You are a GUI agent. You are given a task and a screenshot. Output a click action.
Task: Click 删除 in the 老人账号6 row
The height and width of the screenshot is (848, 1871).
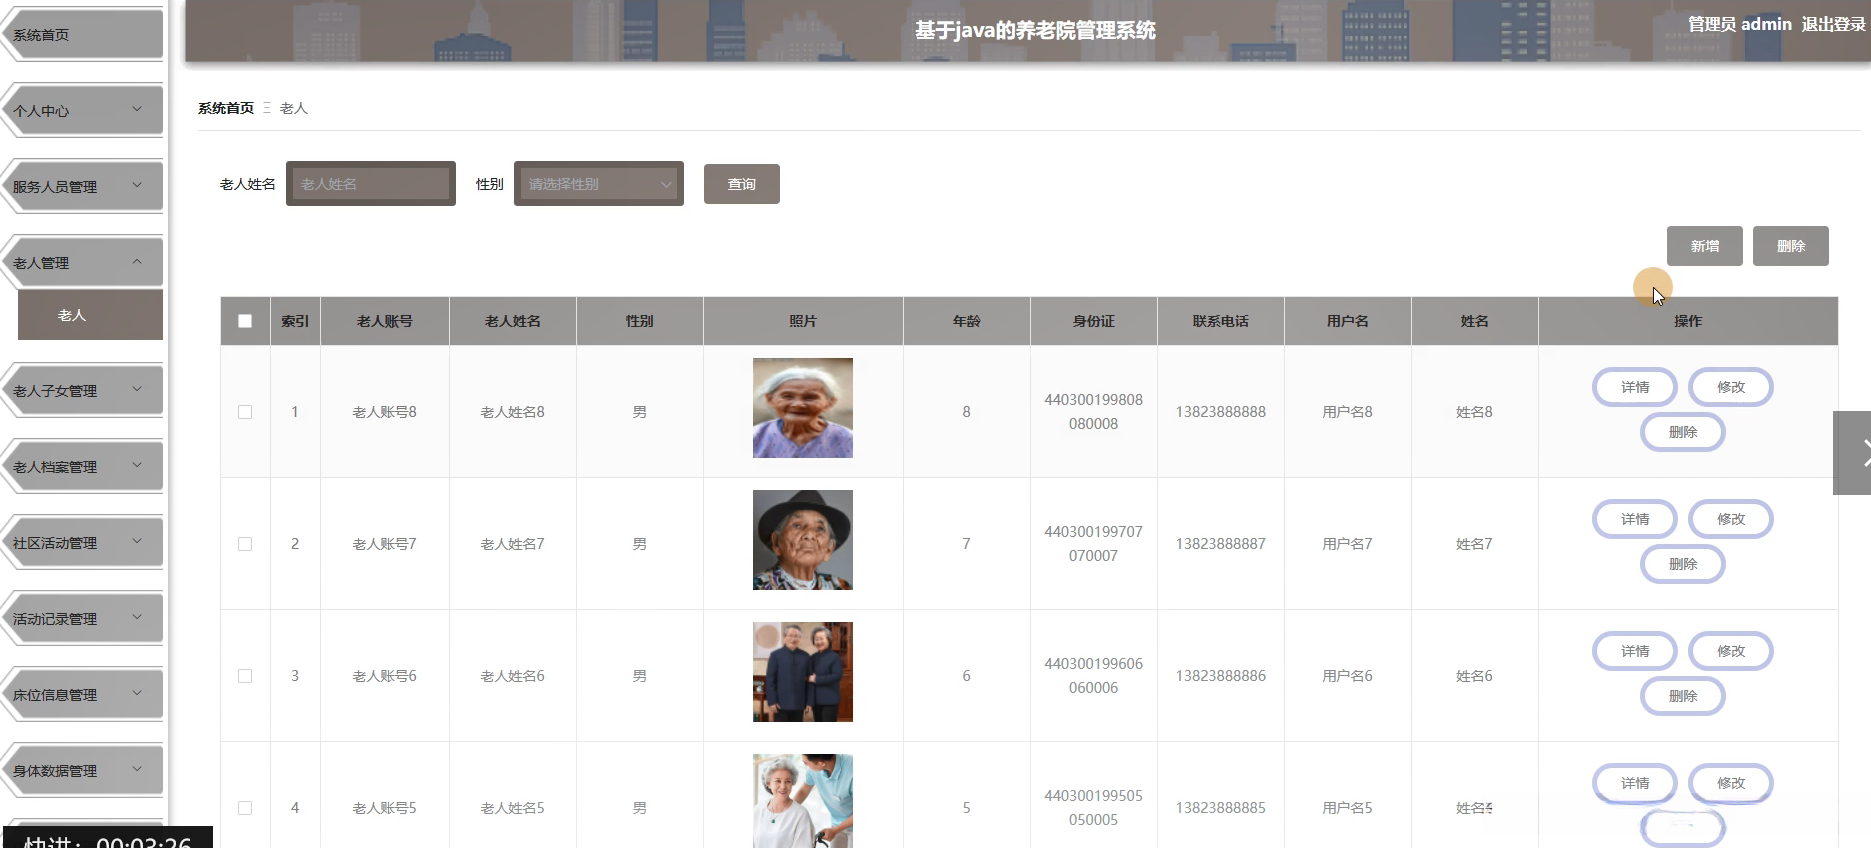pyautogui.click(x=1683, y=696)
